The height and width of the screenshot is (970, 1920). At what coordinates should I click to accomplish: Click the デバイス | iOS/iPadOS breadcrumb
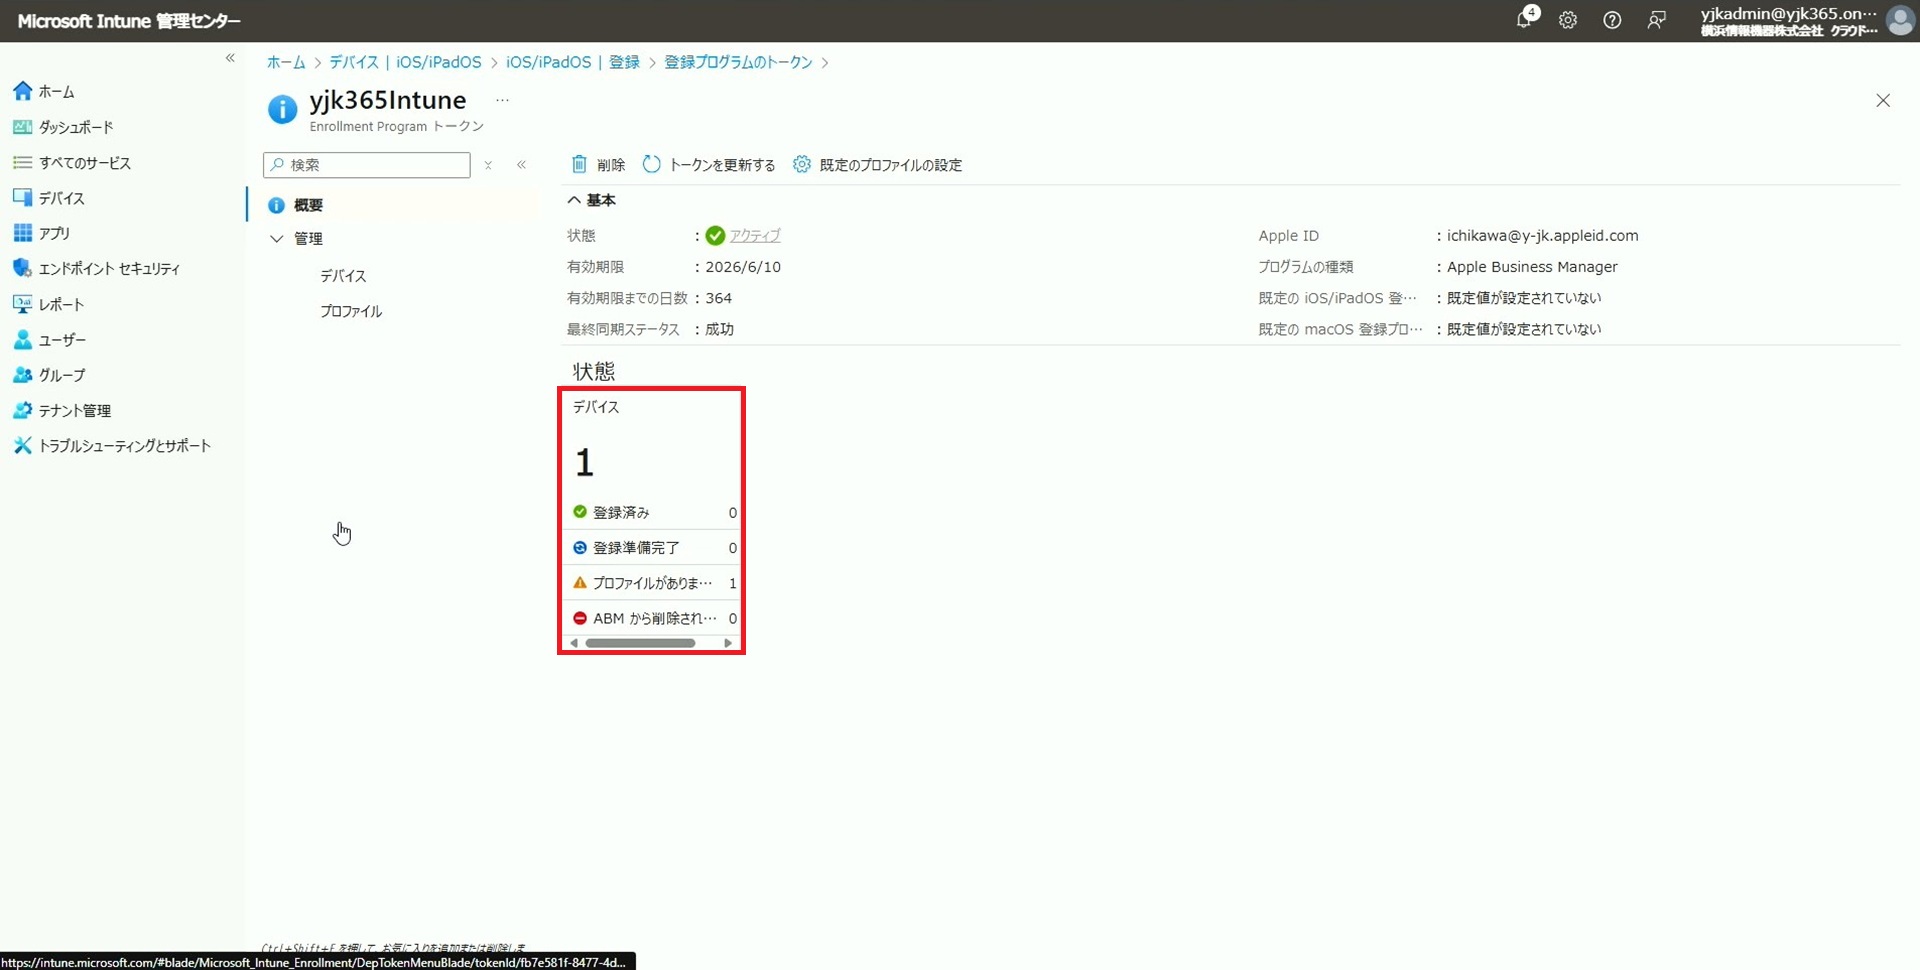click(405, 62)
